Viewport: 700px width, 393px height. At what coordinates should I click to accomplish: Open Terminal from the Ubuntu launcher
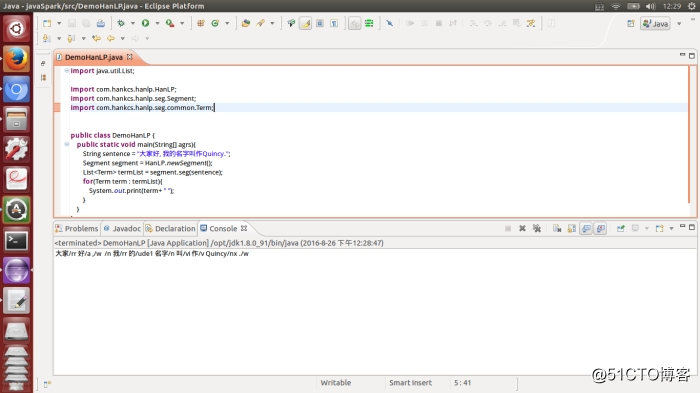[x=16, y=241]
